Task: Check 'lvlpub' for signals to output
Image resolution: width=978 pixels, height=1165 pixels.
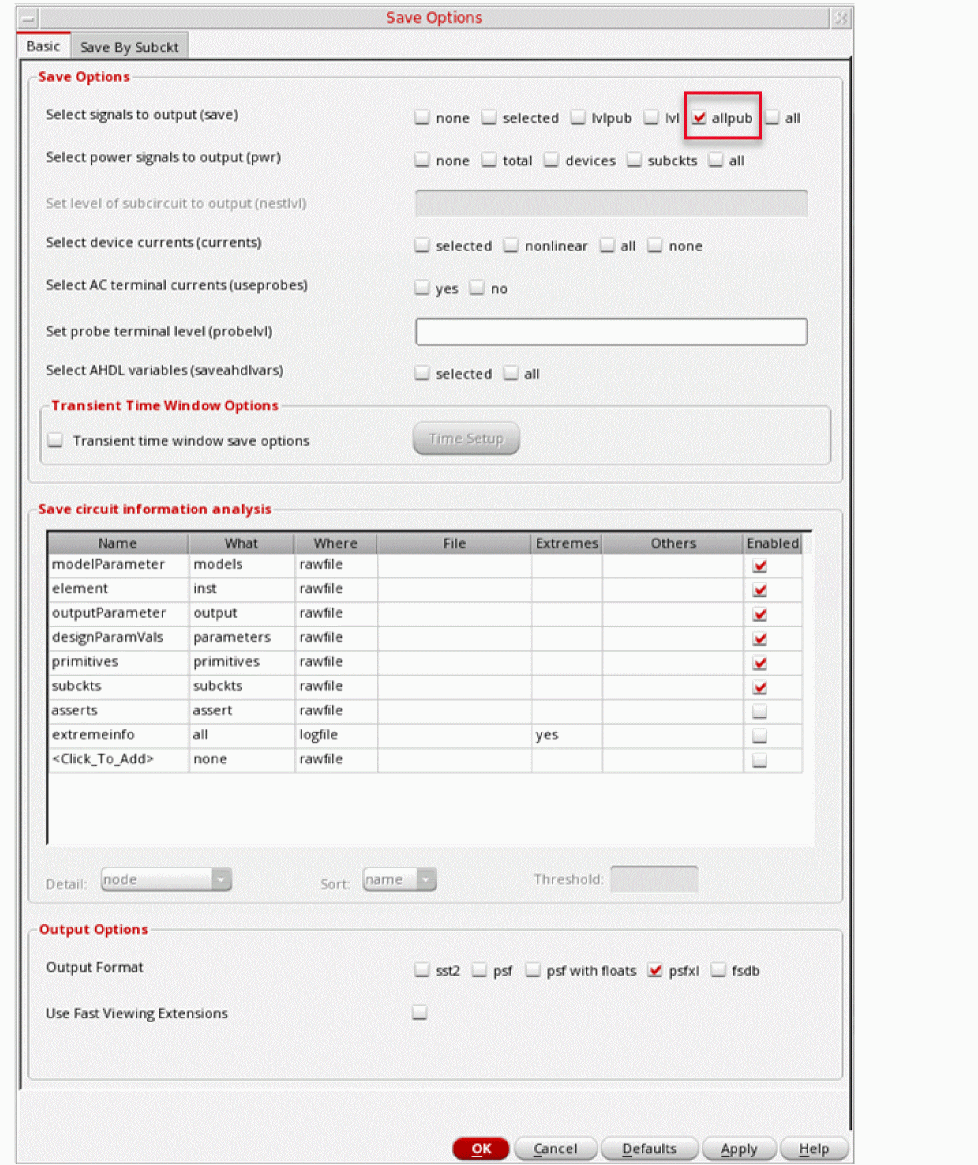Action: (x=578, y=117)
